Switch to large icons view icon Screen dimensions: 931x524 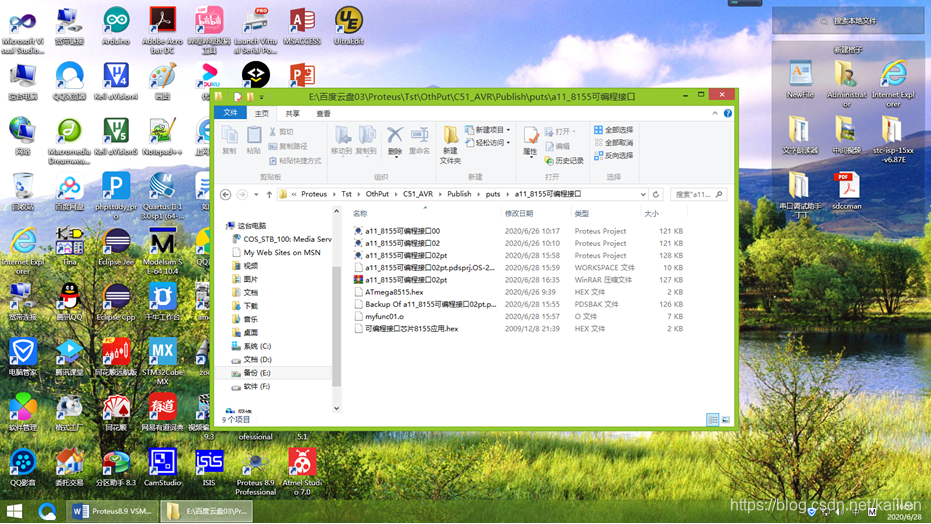click(725, 420)
